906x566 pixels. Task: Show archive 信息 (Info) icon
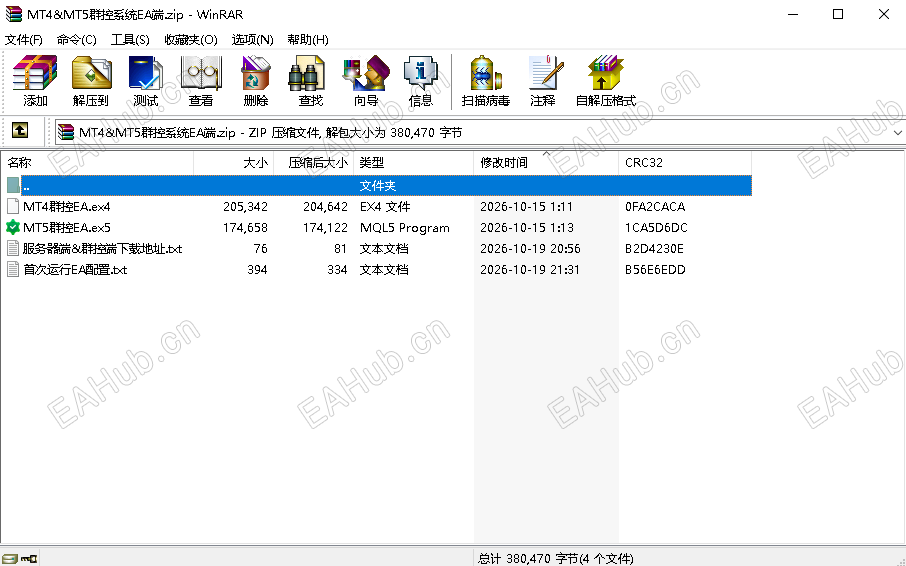(x=421, y=73)
